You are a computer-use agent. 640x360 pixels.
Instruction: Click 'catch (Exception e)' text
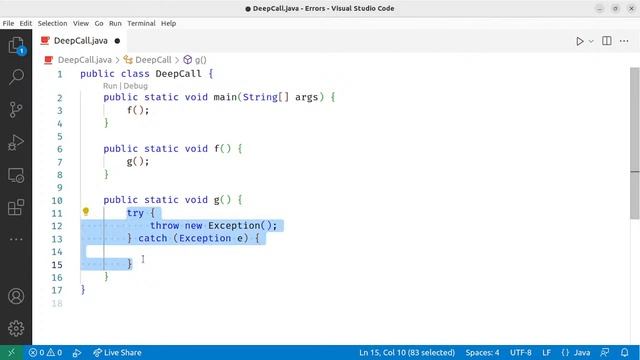[x=193, y=238]
